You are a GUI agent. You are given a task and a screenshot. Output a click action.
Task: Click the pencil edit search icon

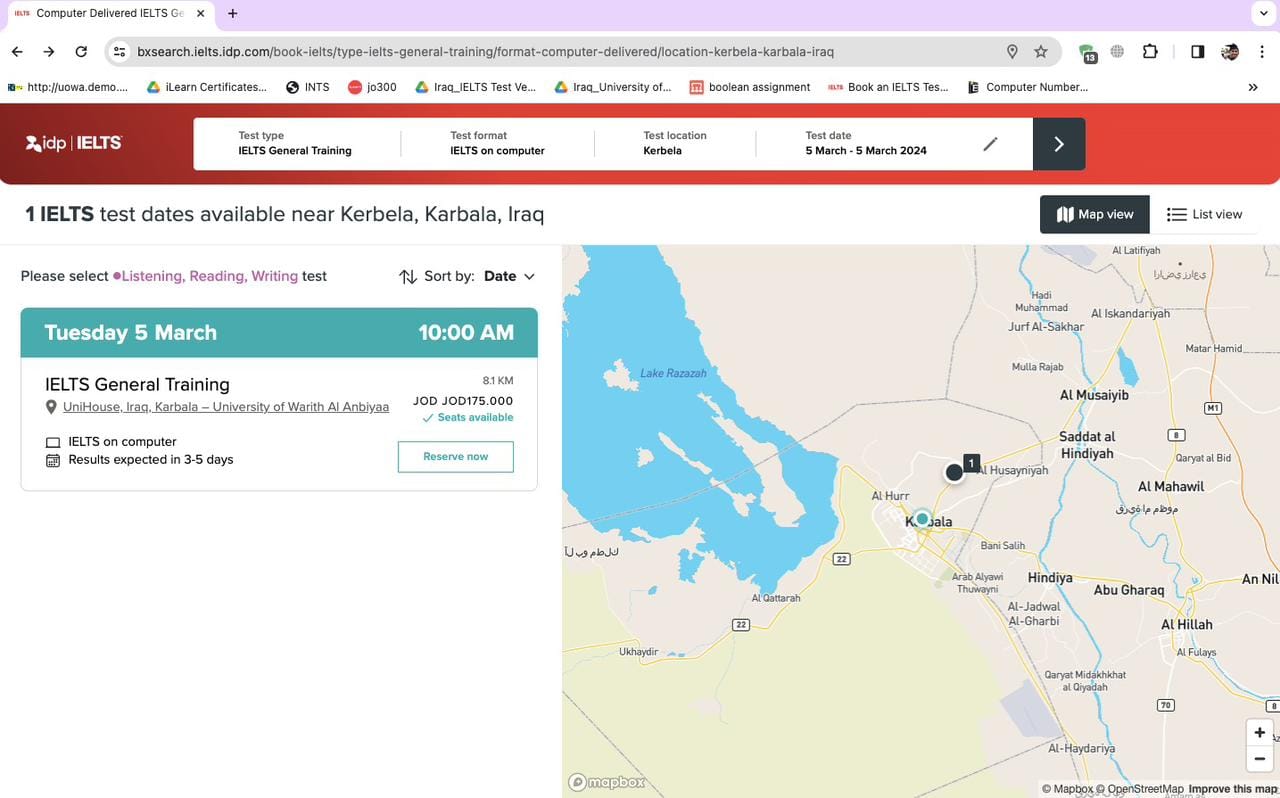[x=990, y=144]
